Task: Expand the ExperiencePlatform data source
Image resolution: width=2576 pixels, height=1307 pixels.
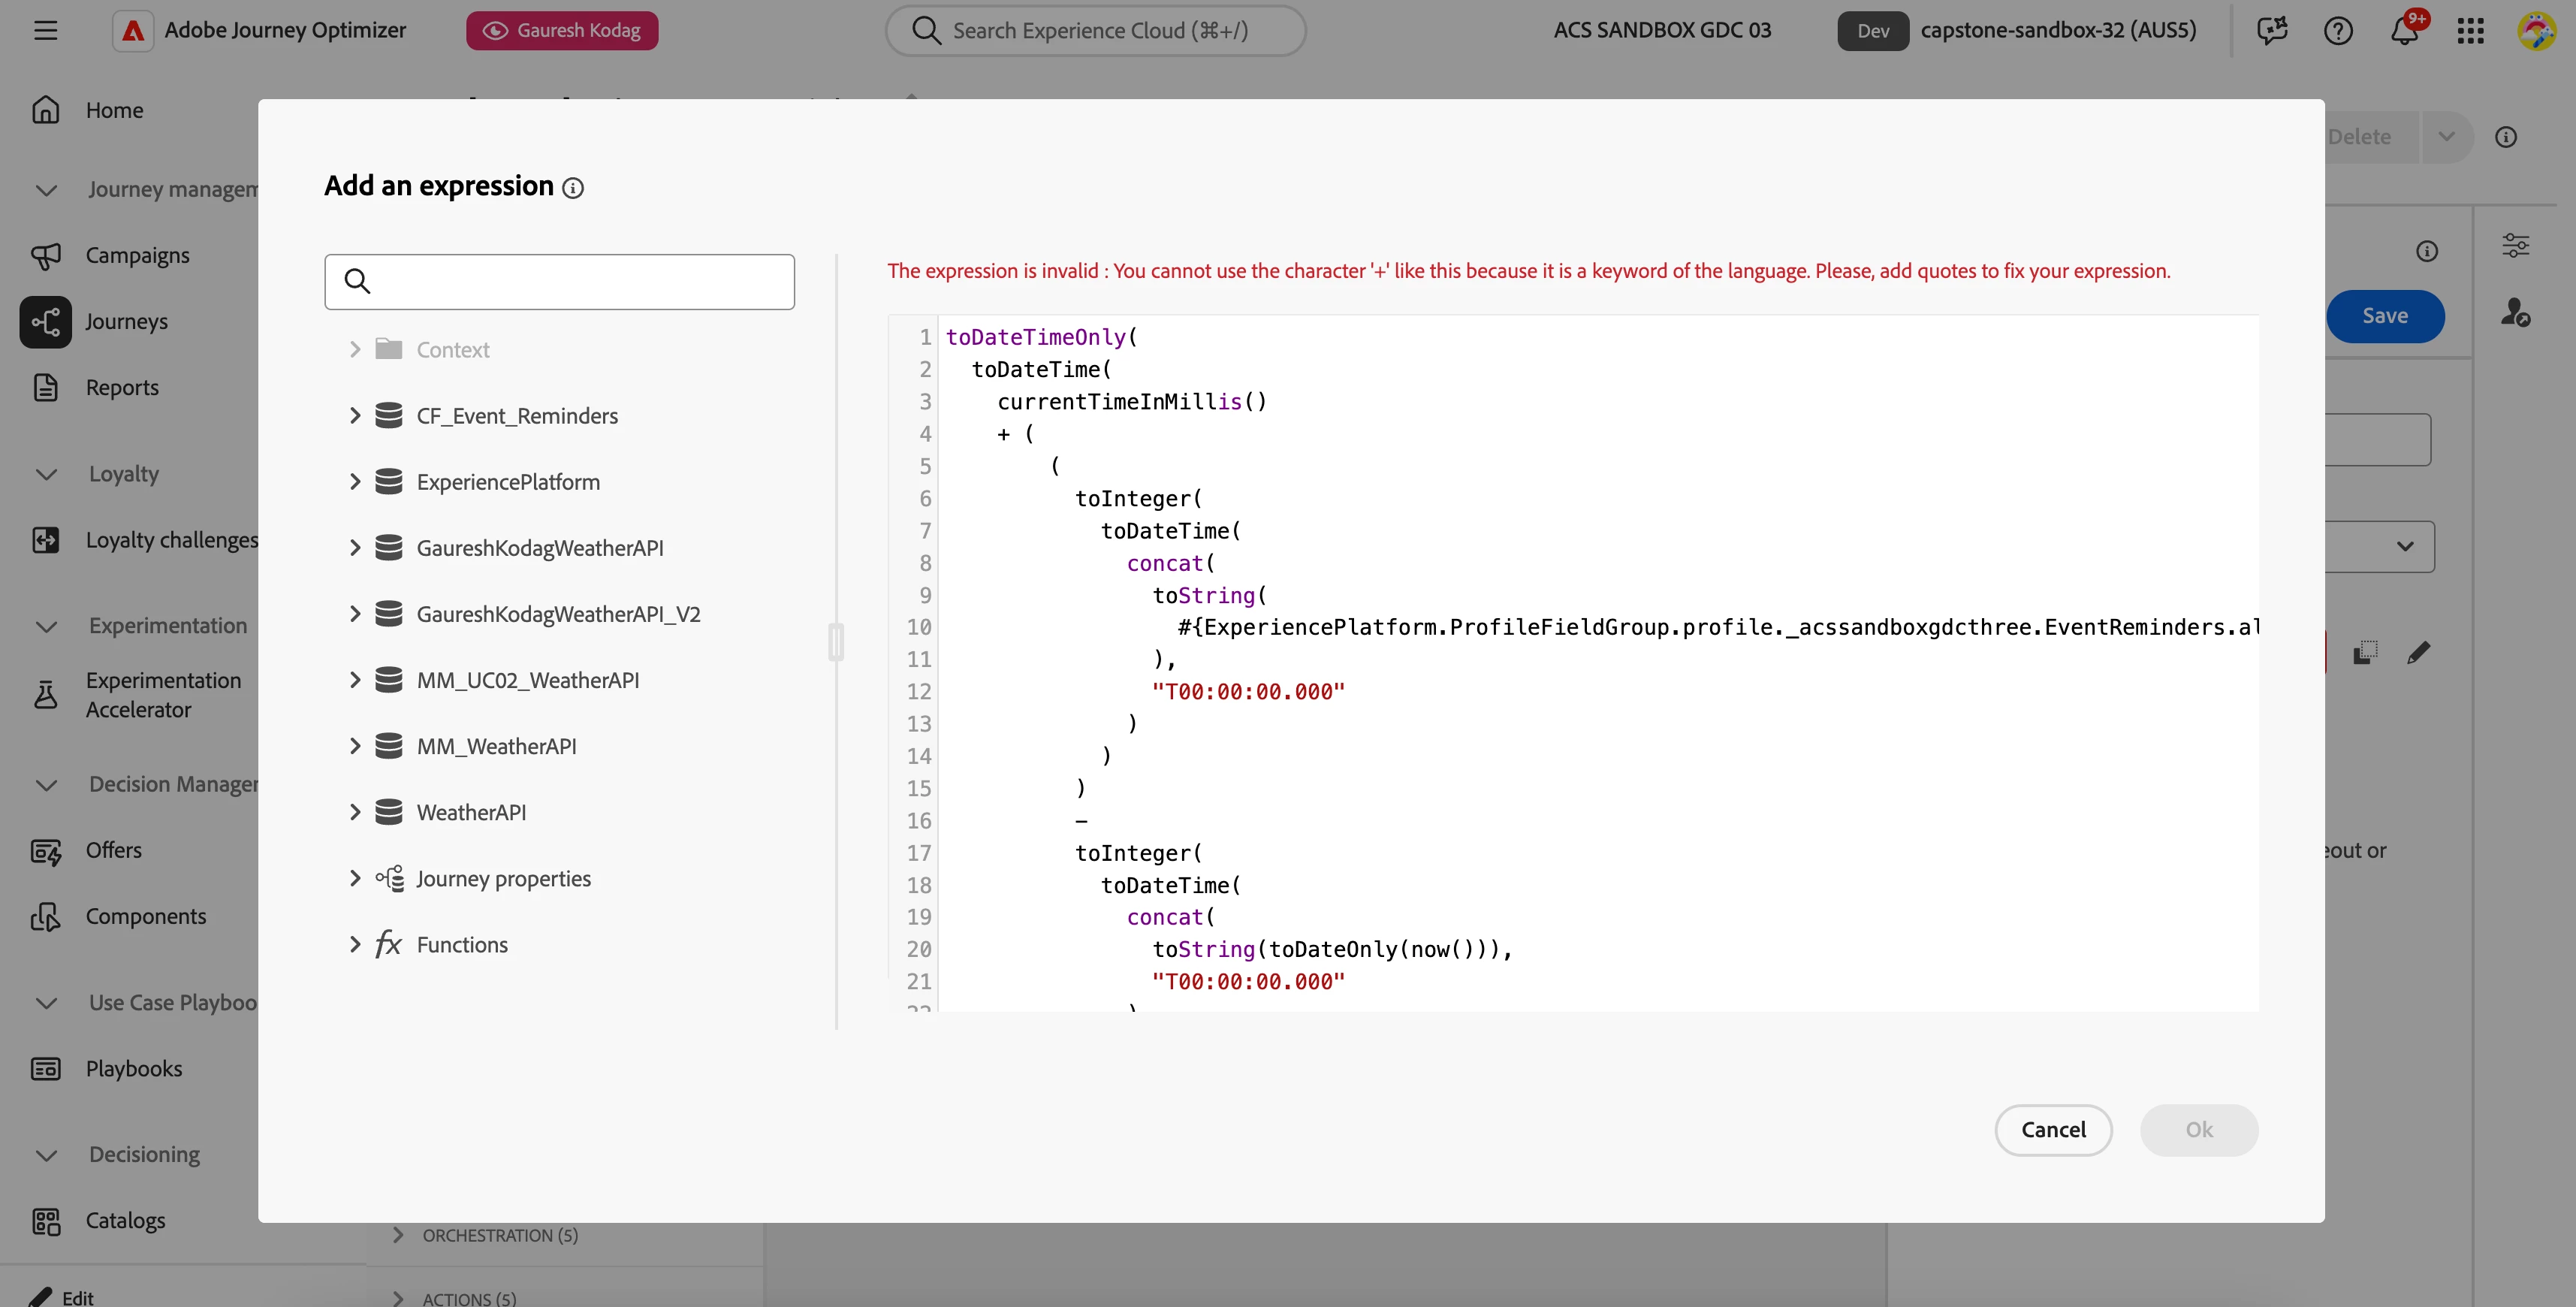Action: click(354, 482)
